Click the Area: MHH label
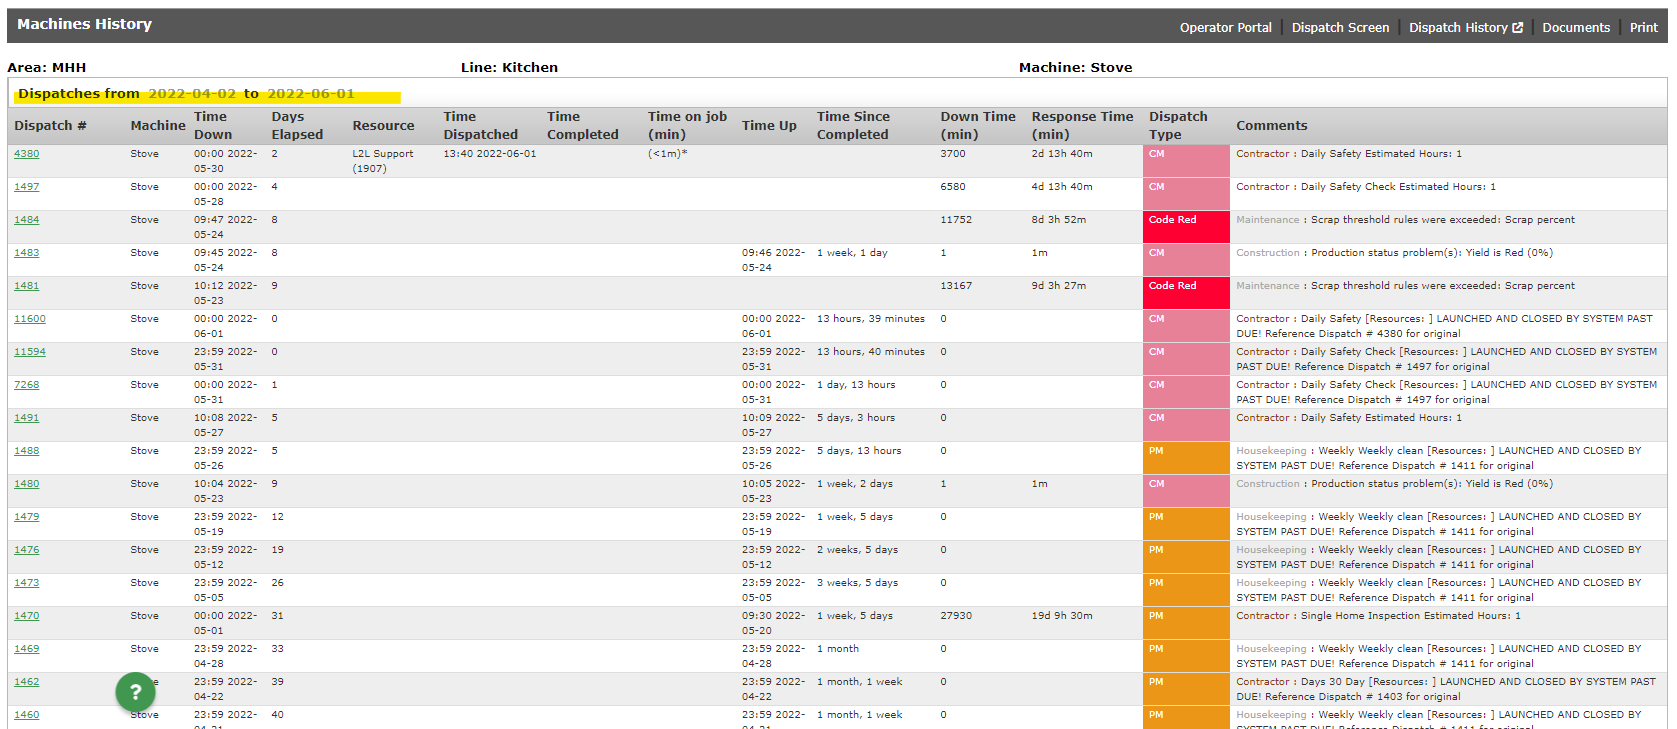This screenshot has height=729, width=1677. click(x=47, y=68)
